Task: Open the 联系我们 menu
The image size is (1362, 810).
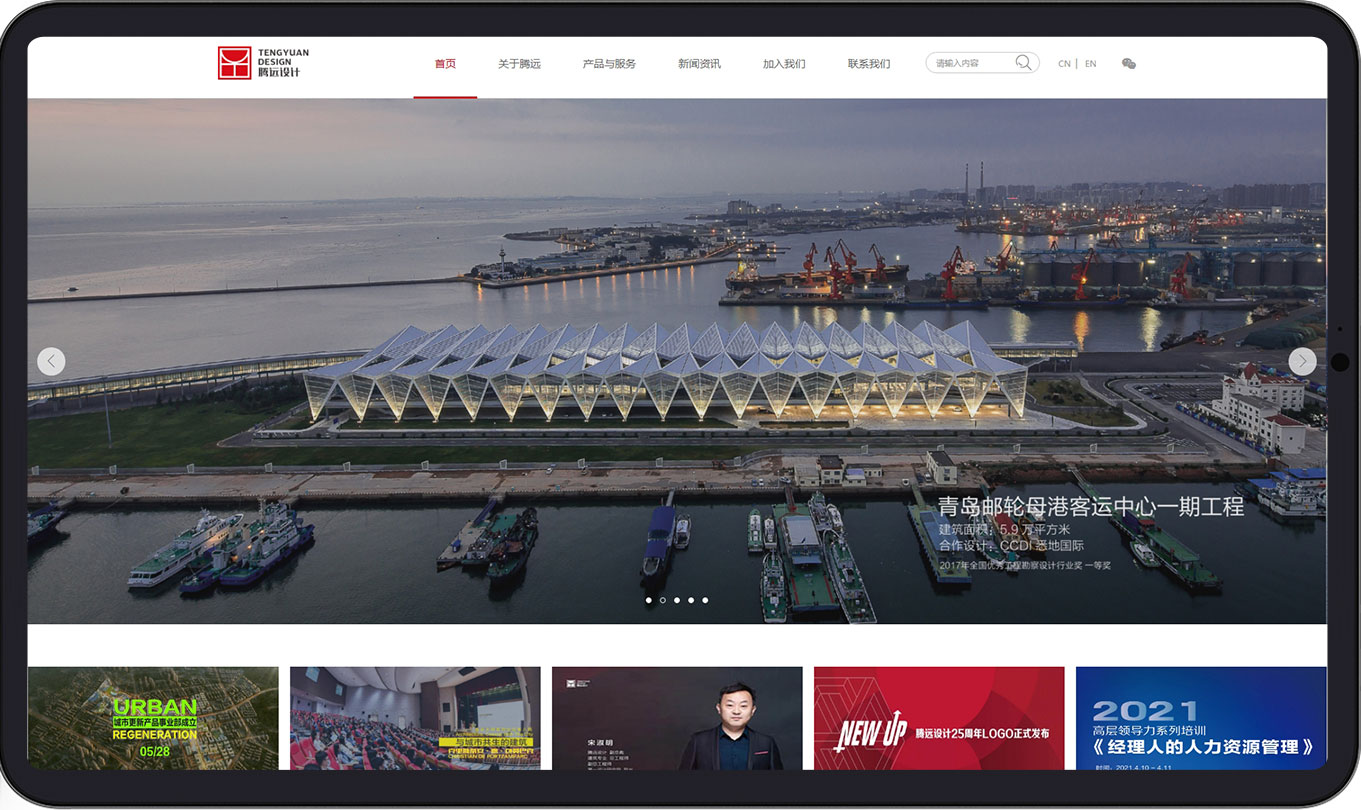Action: coord(869,64)
